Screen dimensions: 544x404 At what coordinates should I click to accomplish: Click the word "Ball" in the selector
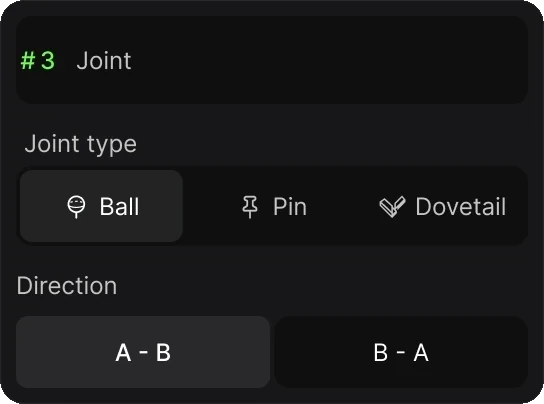coord(119,207)
